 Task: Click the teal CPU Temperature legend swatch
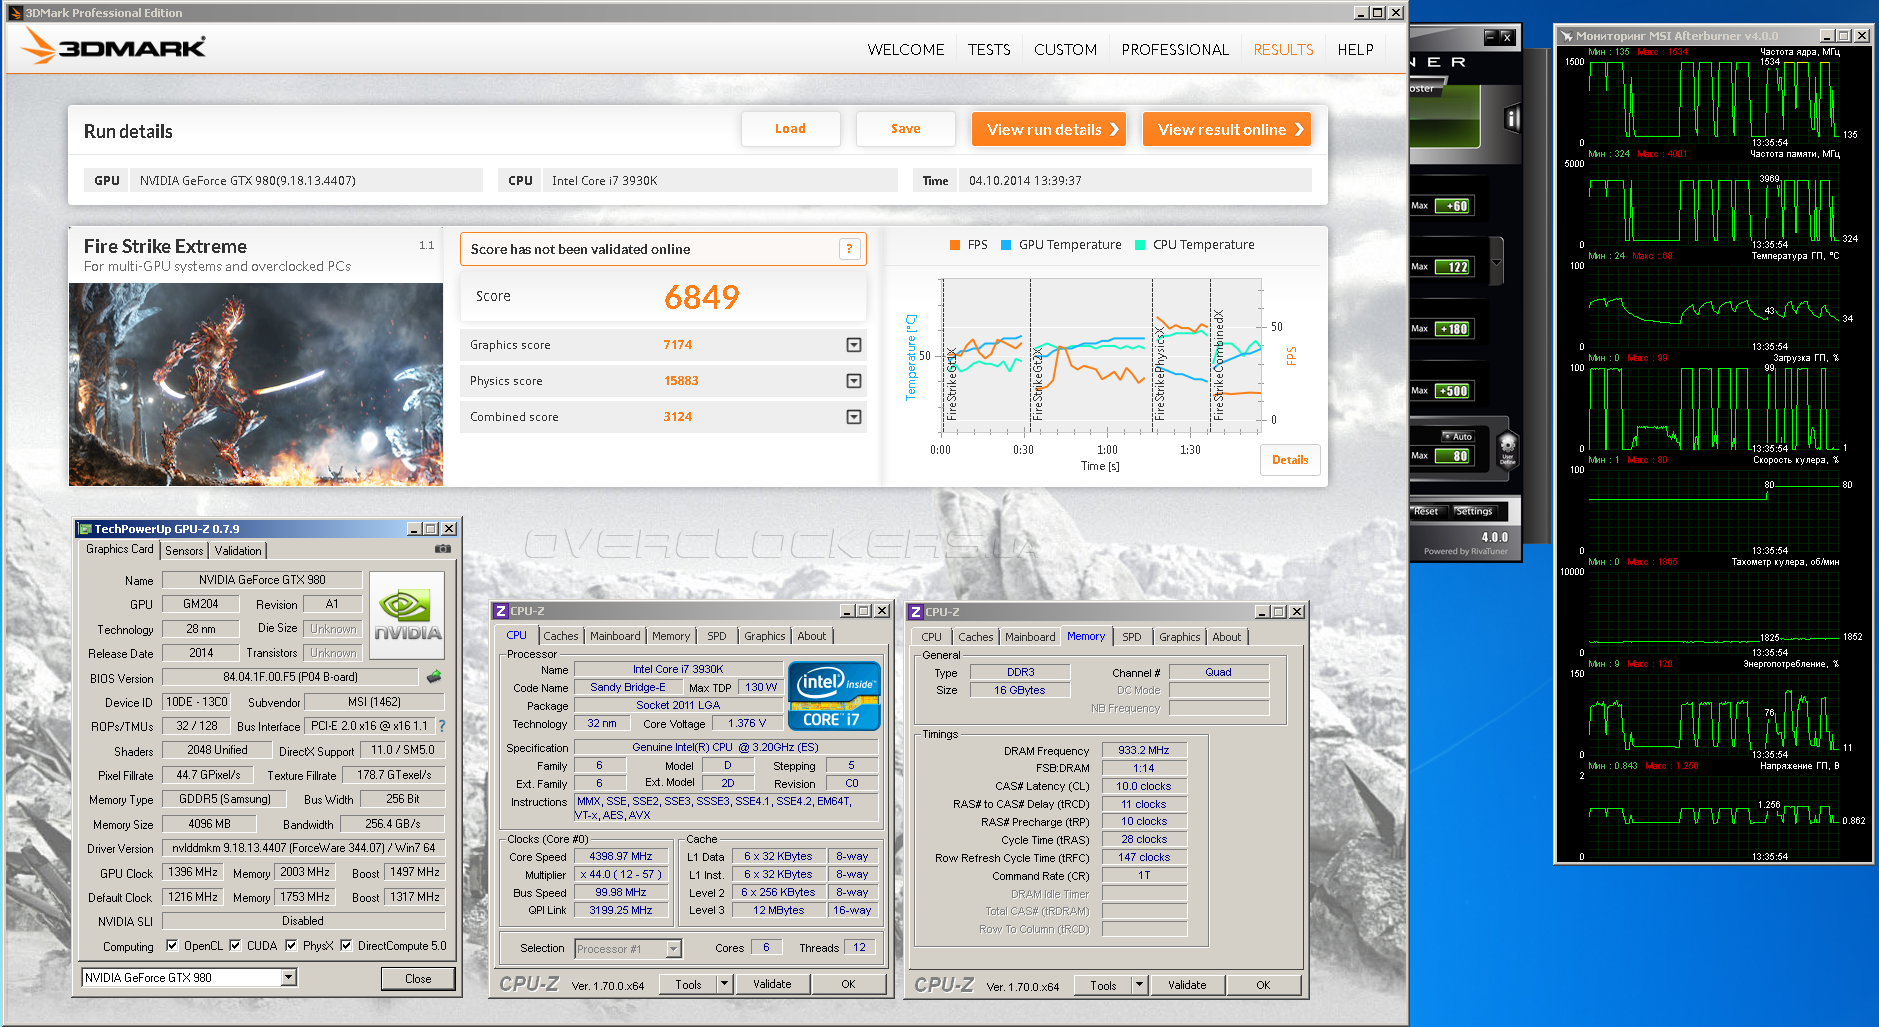[x=1140, y=245]
